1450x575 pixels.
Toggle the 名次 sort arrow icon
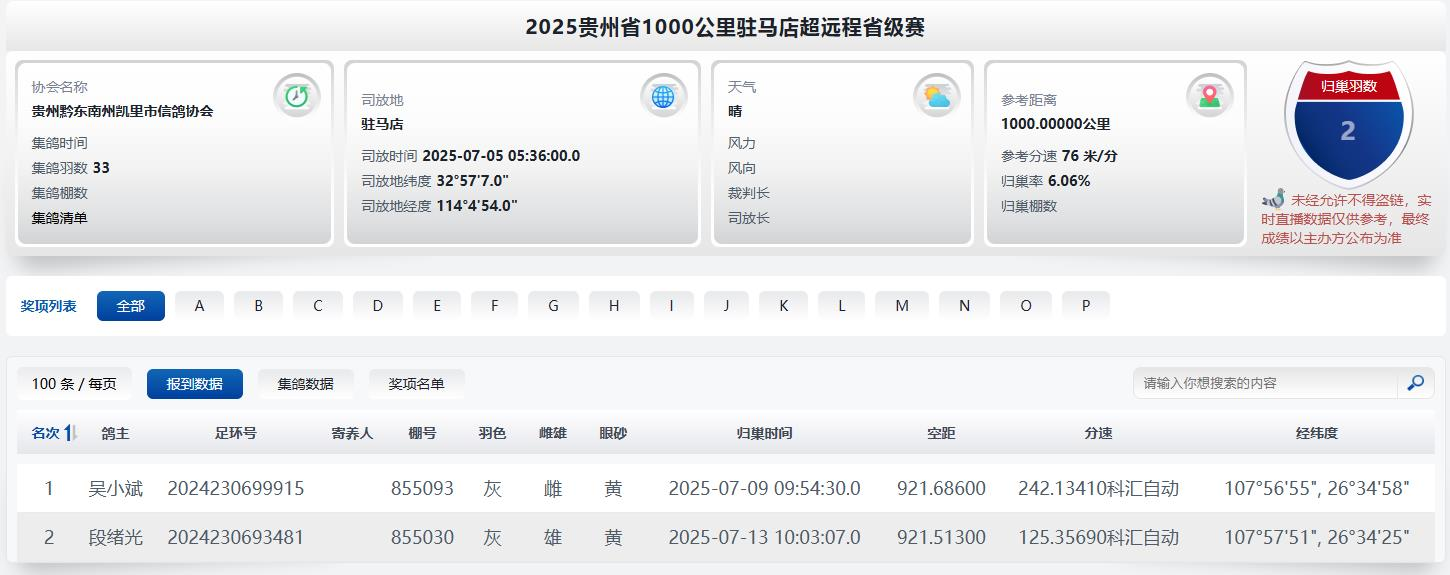click(71, 433)
